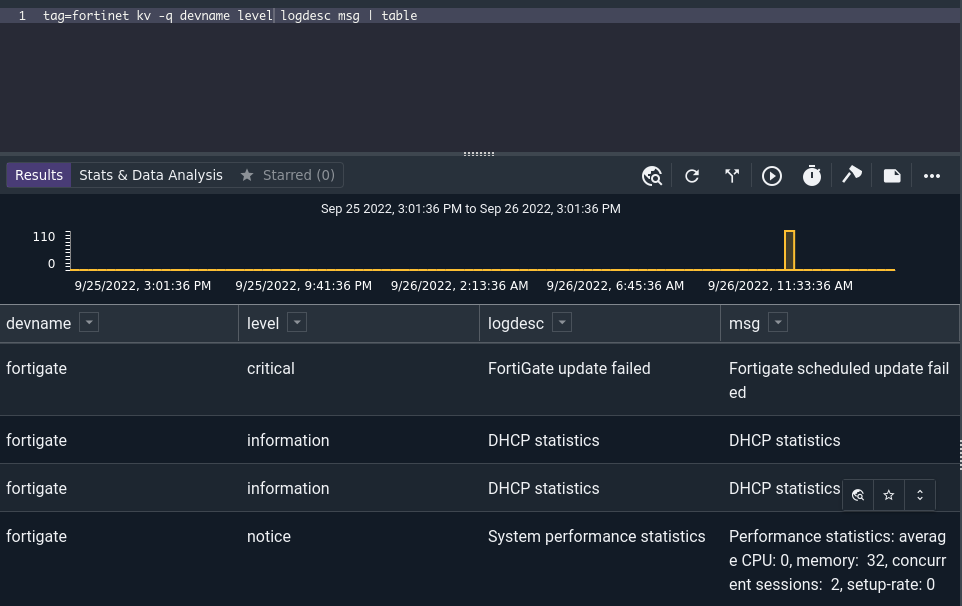Expand the row with the up-down chevron
This screenshot has width=962, height=606.
click(x=920, y=495)
